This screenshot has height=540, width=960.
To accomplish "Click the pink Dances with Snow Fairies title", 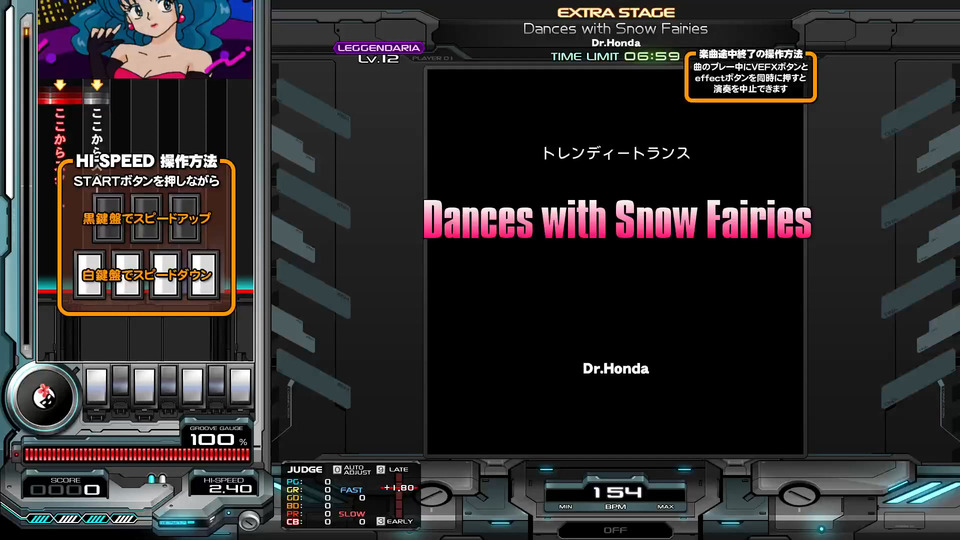I will 617,219.
